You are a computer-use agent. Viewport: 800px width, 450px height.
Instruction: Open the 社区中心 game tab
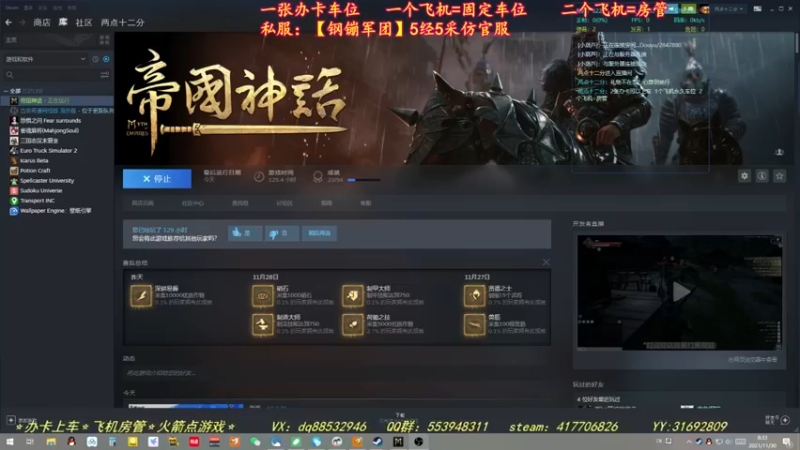[x=192, y=203]
